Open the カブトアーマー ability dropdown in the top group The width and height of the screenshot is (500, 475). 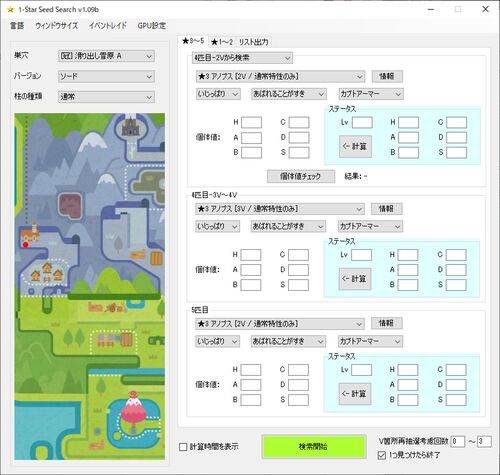[x=371, y=94]
